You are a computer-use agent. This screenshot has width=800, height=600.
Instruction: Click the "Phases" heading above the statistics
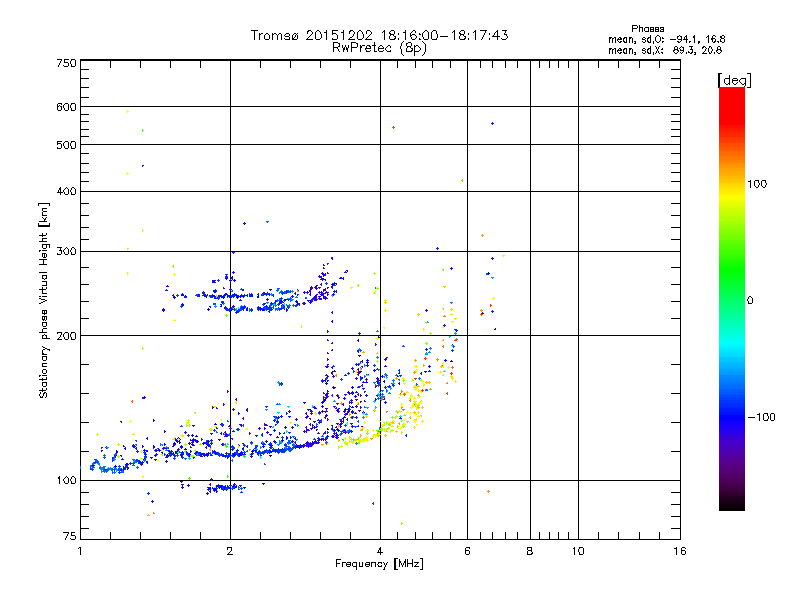(x=647, y=29)
